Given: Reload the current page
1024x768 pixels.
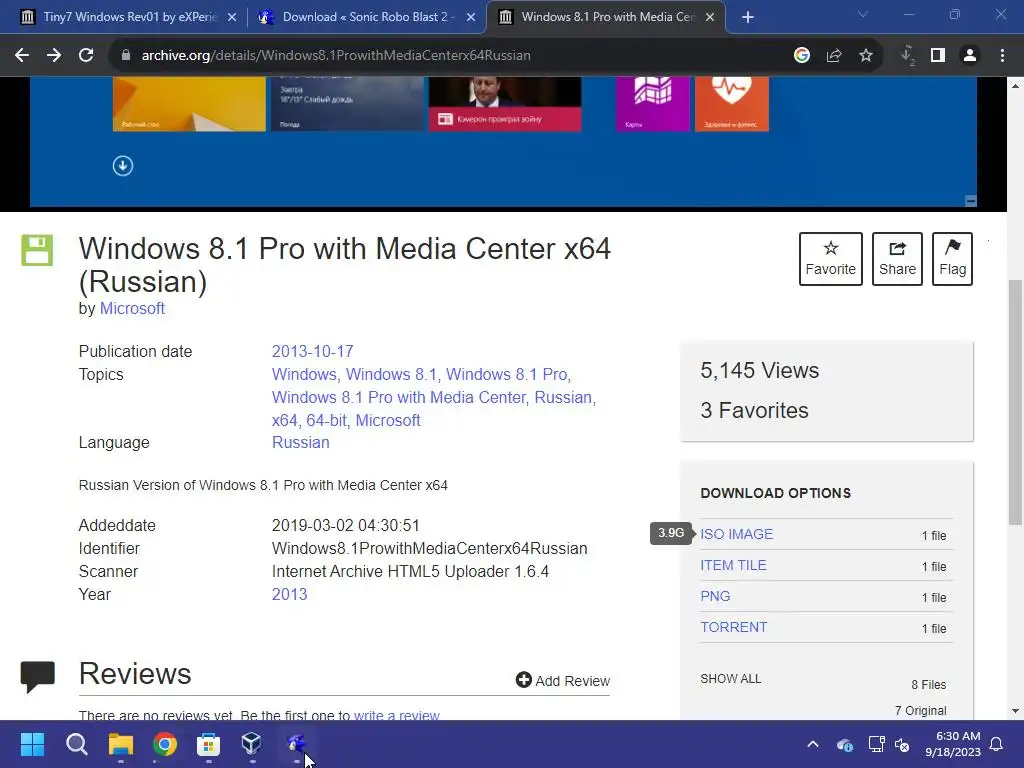Looking at the screenshot, I should [x=86, y=56].
